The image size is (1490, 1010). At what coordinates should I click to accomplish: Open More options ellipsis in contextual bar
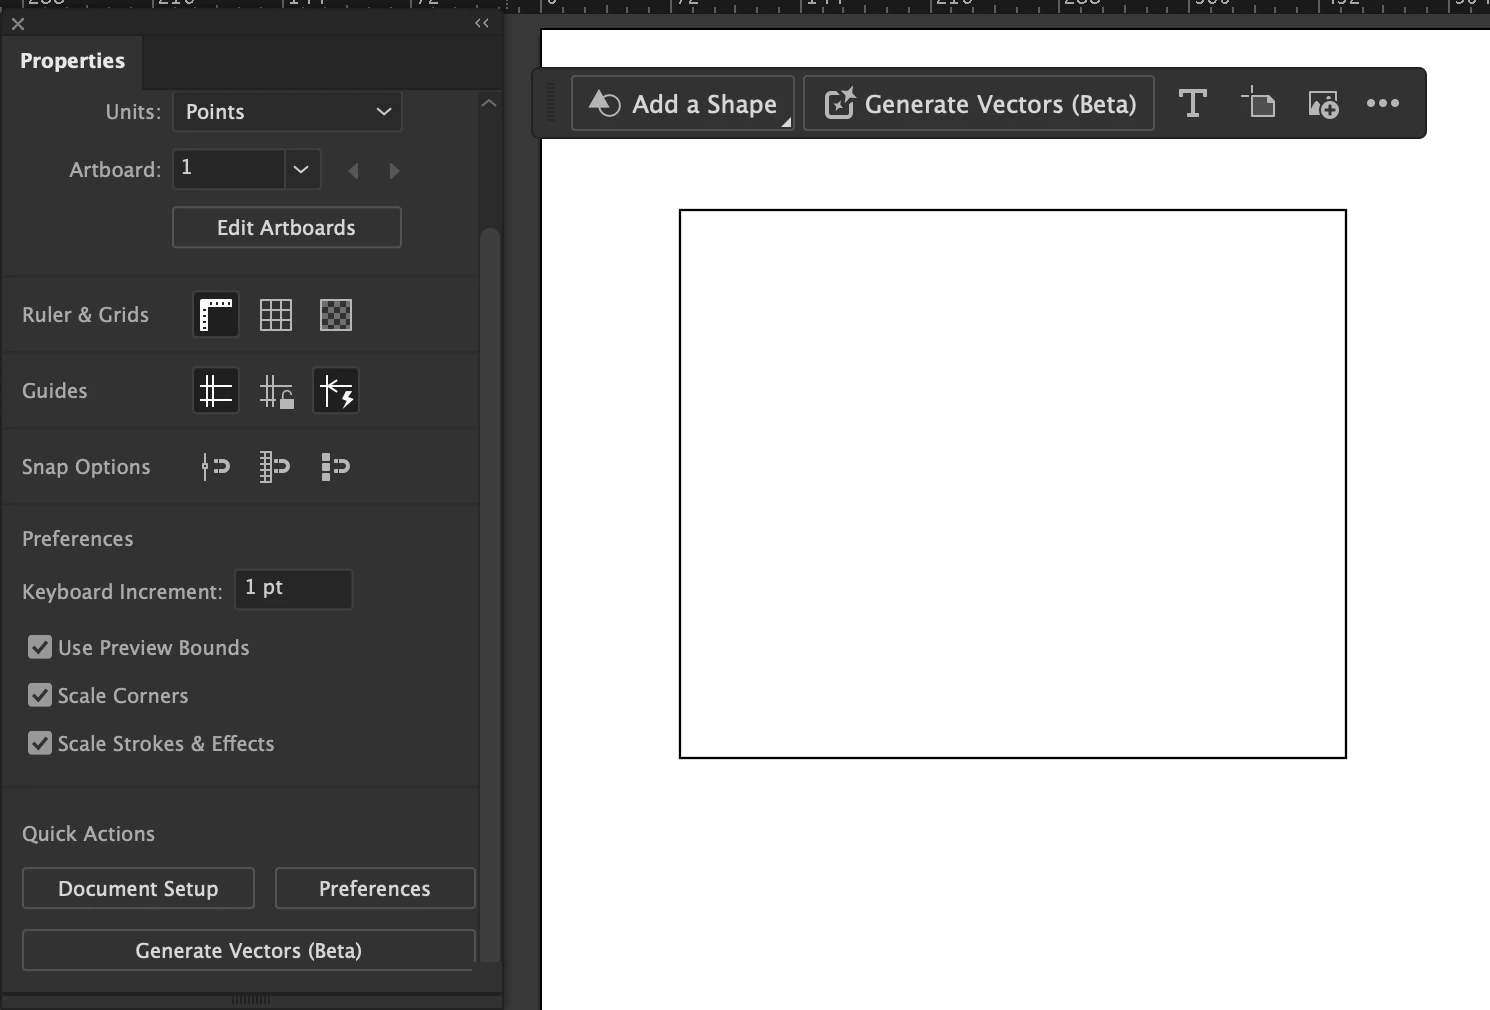click(x=1383, y=103)
